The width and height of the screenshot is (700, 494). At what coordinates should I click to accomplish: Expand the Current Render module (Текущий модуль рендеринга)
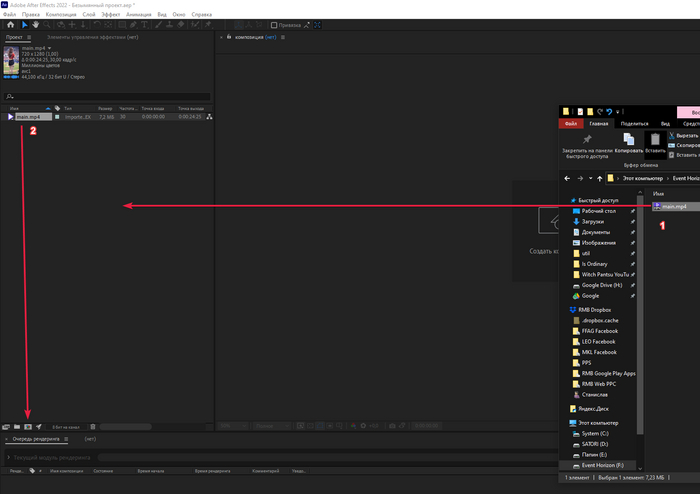(8, 457)
